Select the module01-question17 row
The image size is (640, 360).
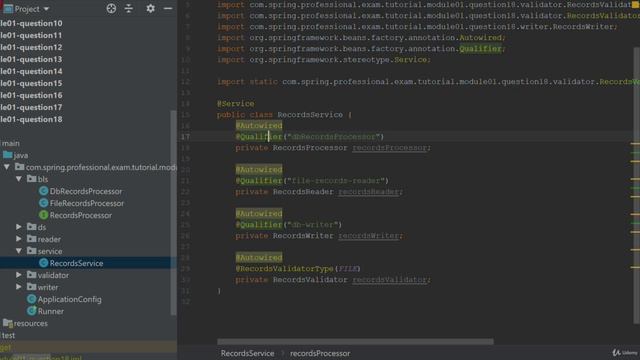coord(31,107)
